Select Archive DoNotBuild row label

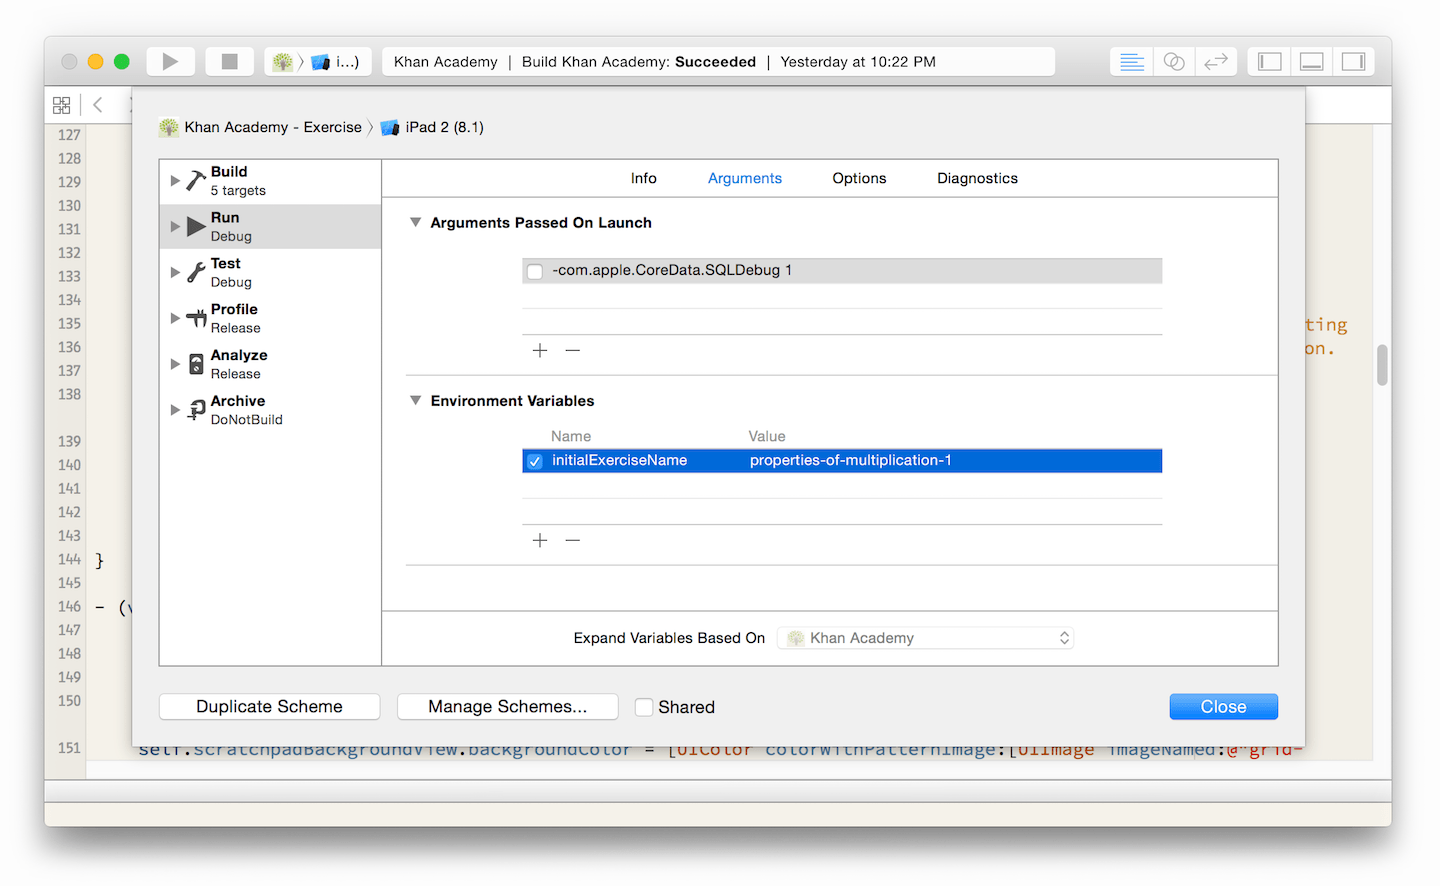point(247,410)
